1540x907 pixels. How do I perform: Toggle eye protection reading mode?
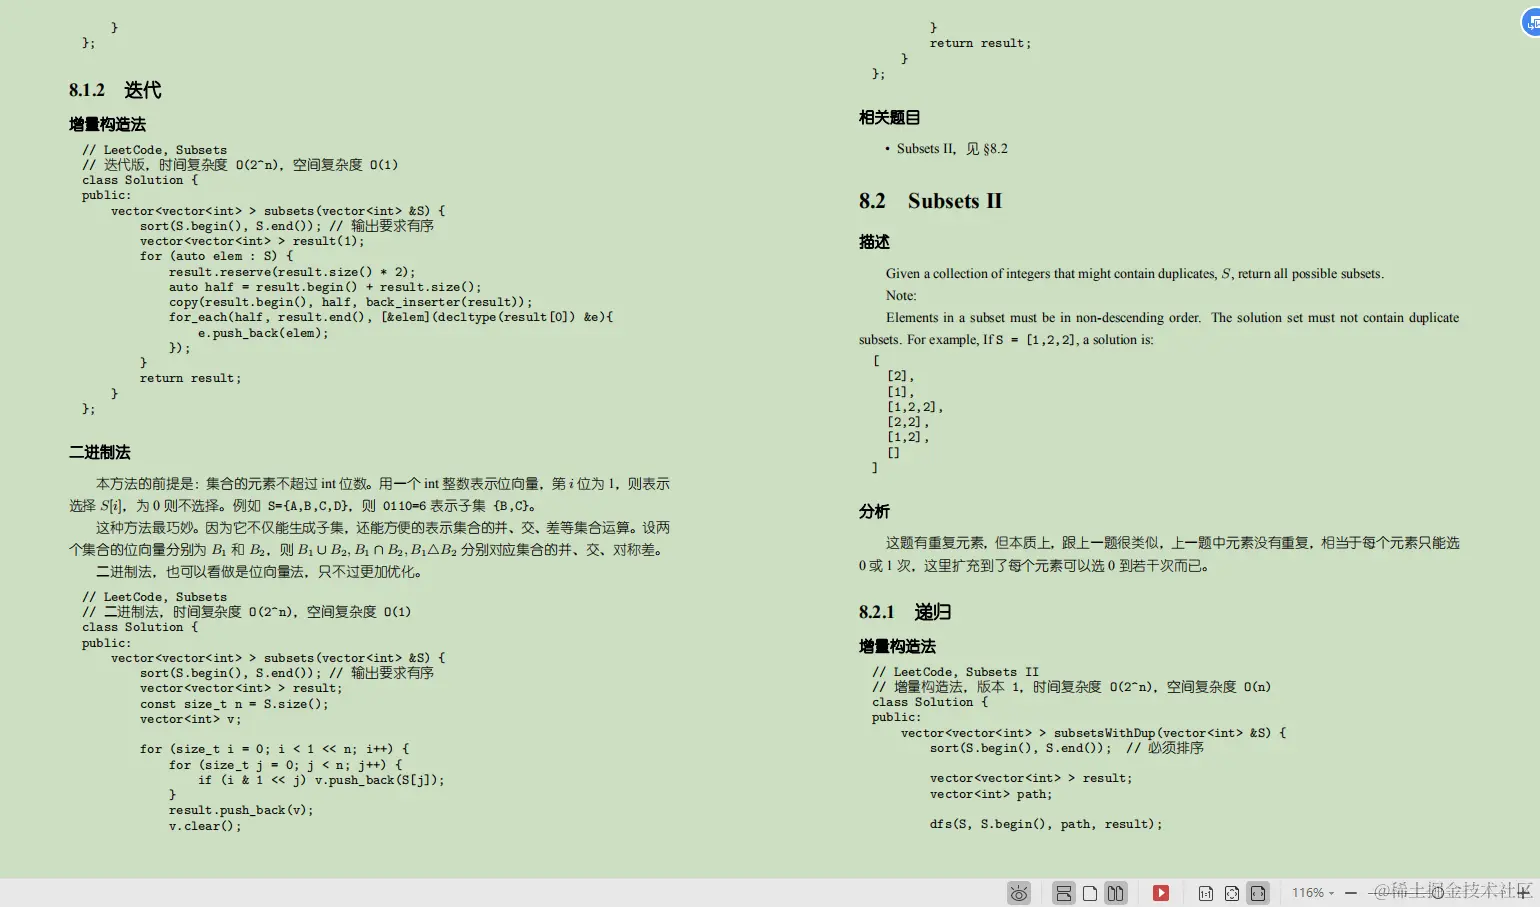1019,893
